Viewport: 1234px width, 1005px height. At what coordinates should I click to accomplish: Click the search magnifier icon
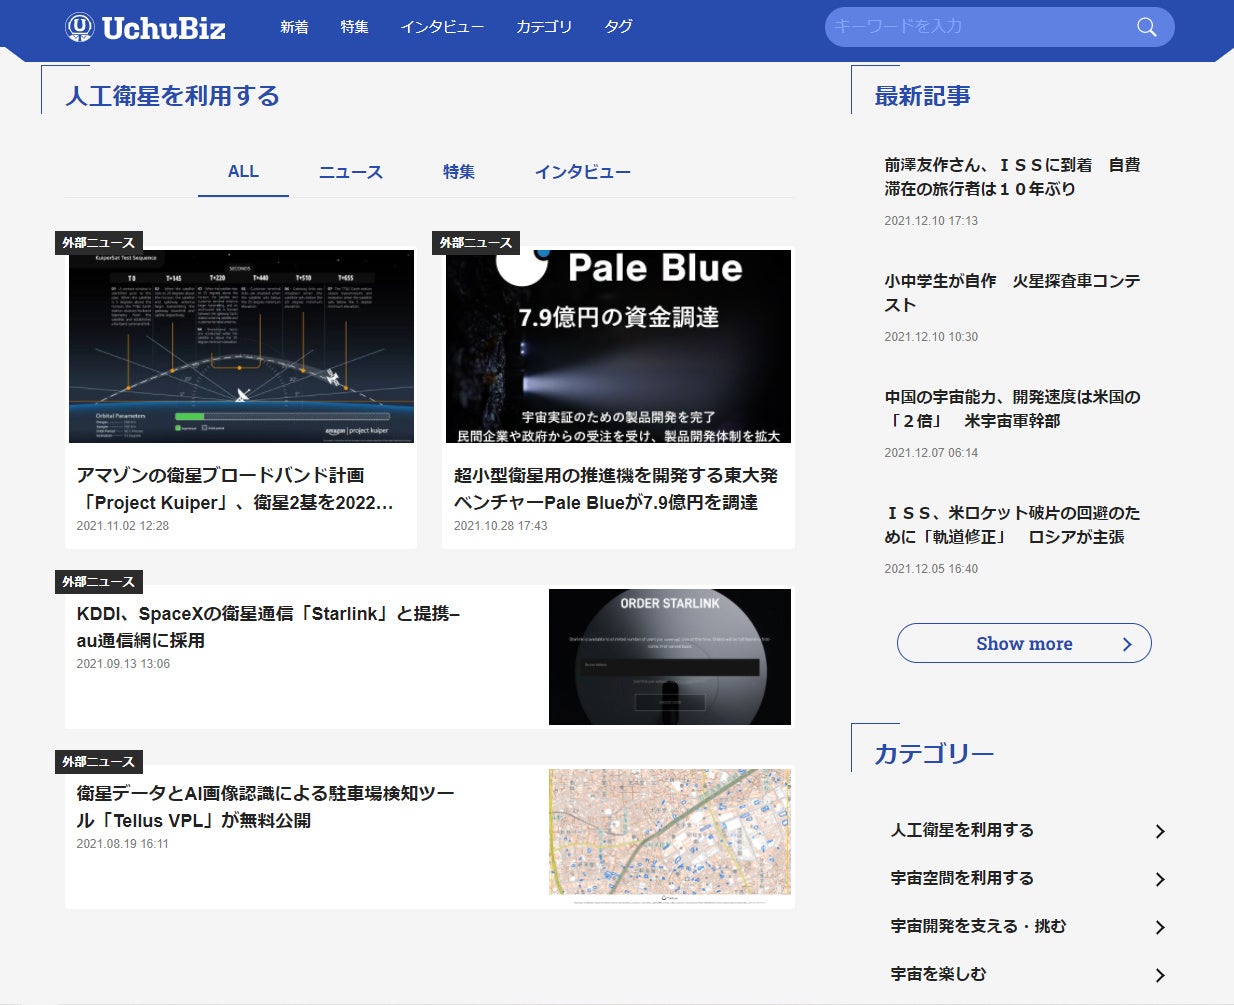(1146, 27)
